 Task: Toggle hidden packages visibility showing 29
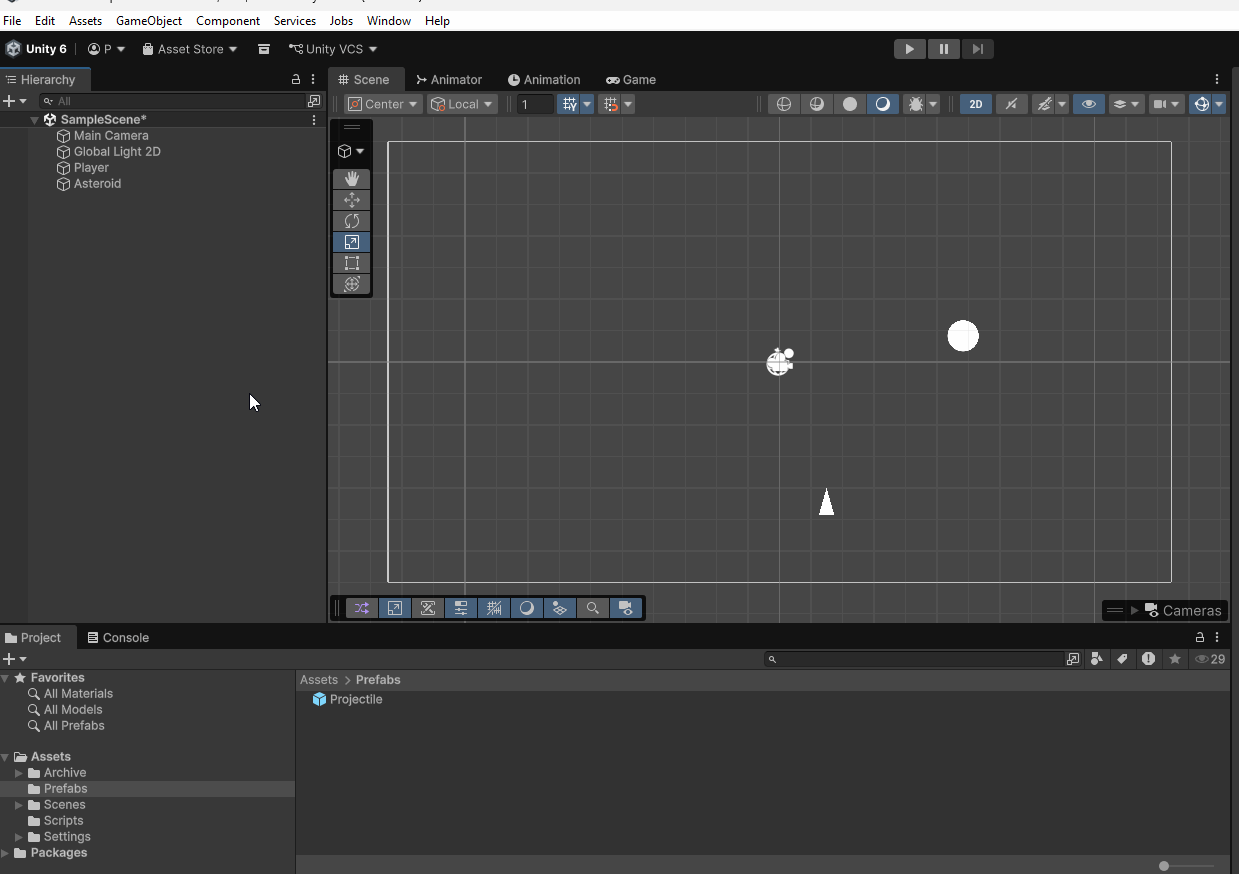pyautogui.click(x=1210, y=659)
